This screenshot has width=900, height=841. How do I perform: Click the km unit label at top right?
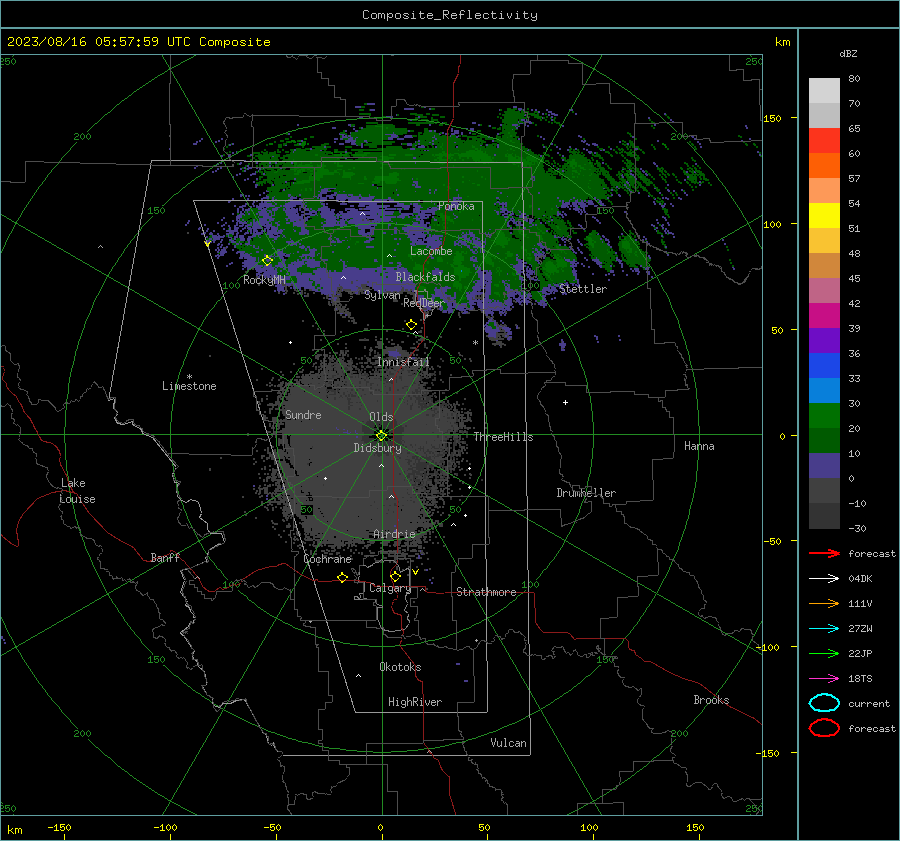click(x=782, y=42)
